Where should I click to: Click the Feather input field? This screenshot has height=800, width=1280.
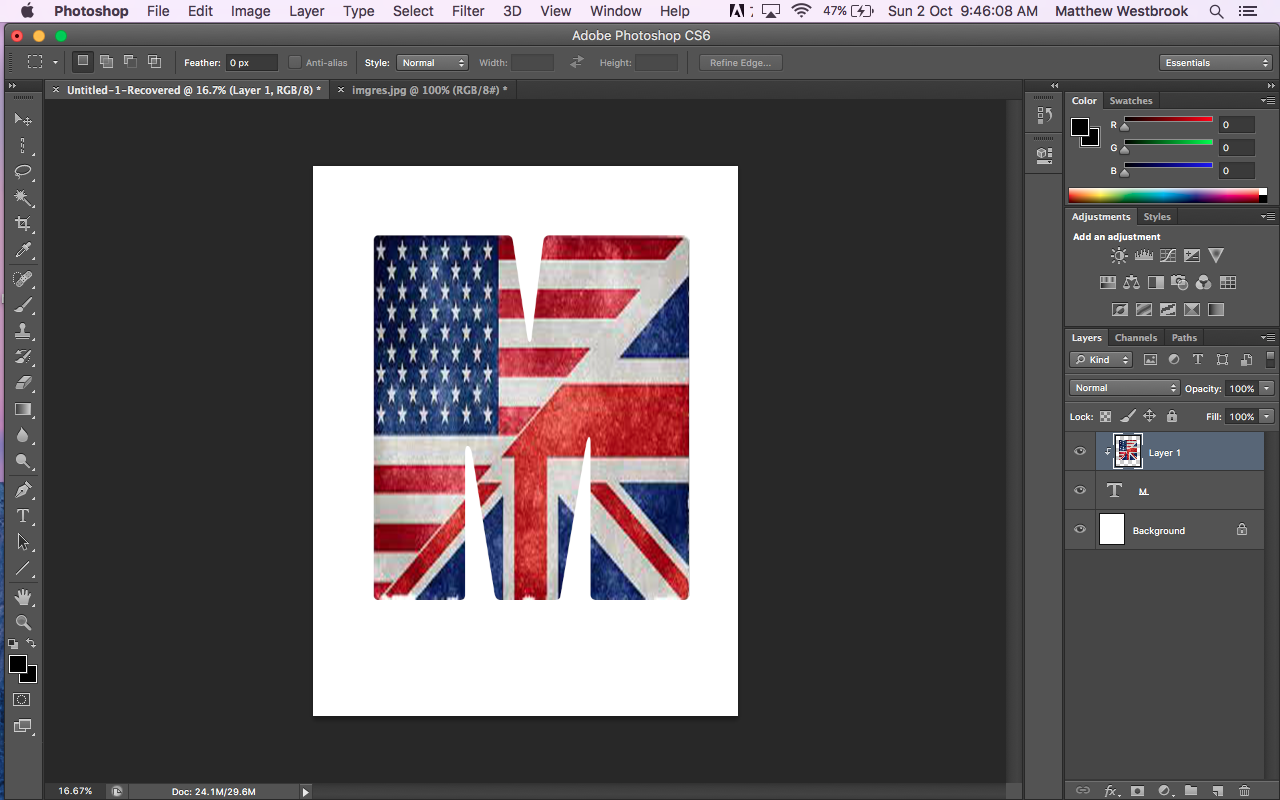252,62
